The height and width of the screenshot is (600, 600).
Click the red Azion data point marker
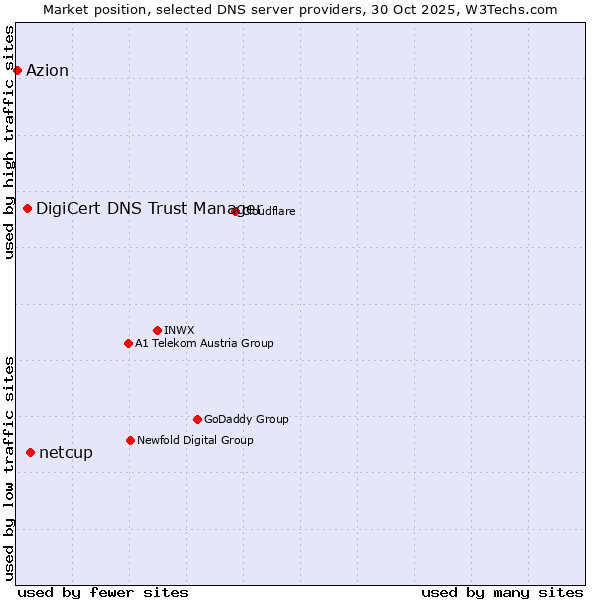point(17,70)
